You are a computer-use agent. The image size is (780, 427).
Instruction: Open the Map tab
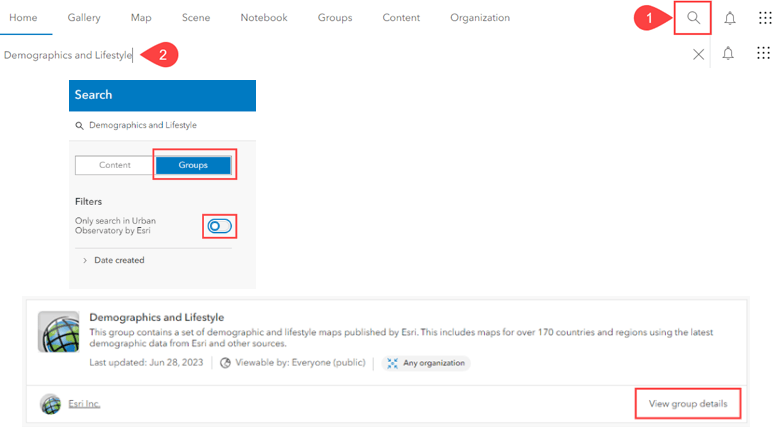tap(141, 17)
